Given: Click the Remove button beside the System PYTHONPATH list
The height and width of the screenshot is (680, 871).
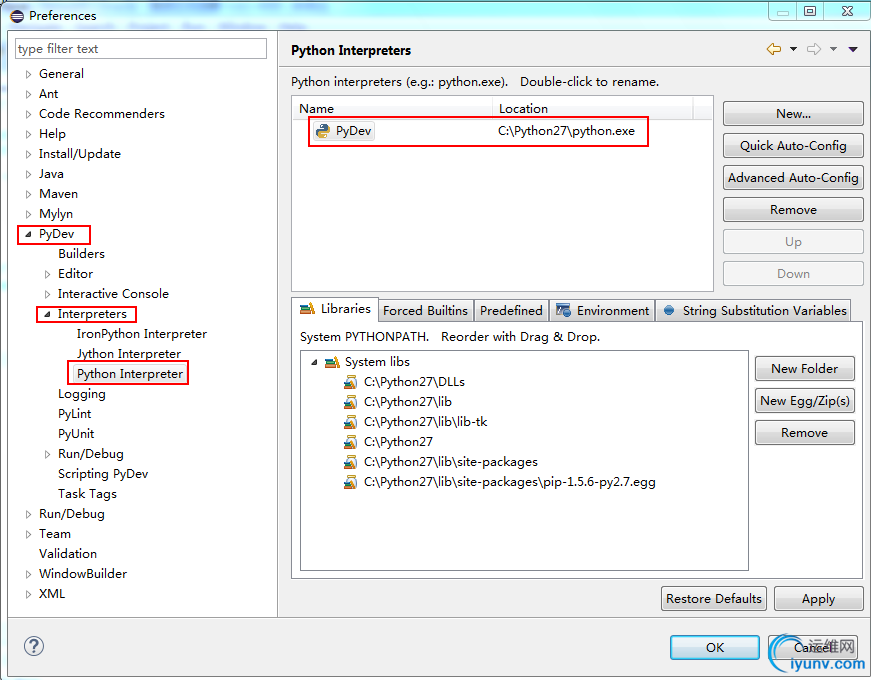Looking at the screenshot, I should tap(804, 433).
